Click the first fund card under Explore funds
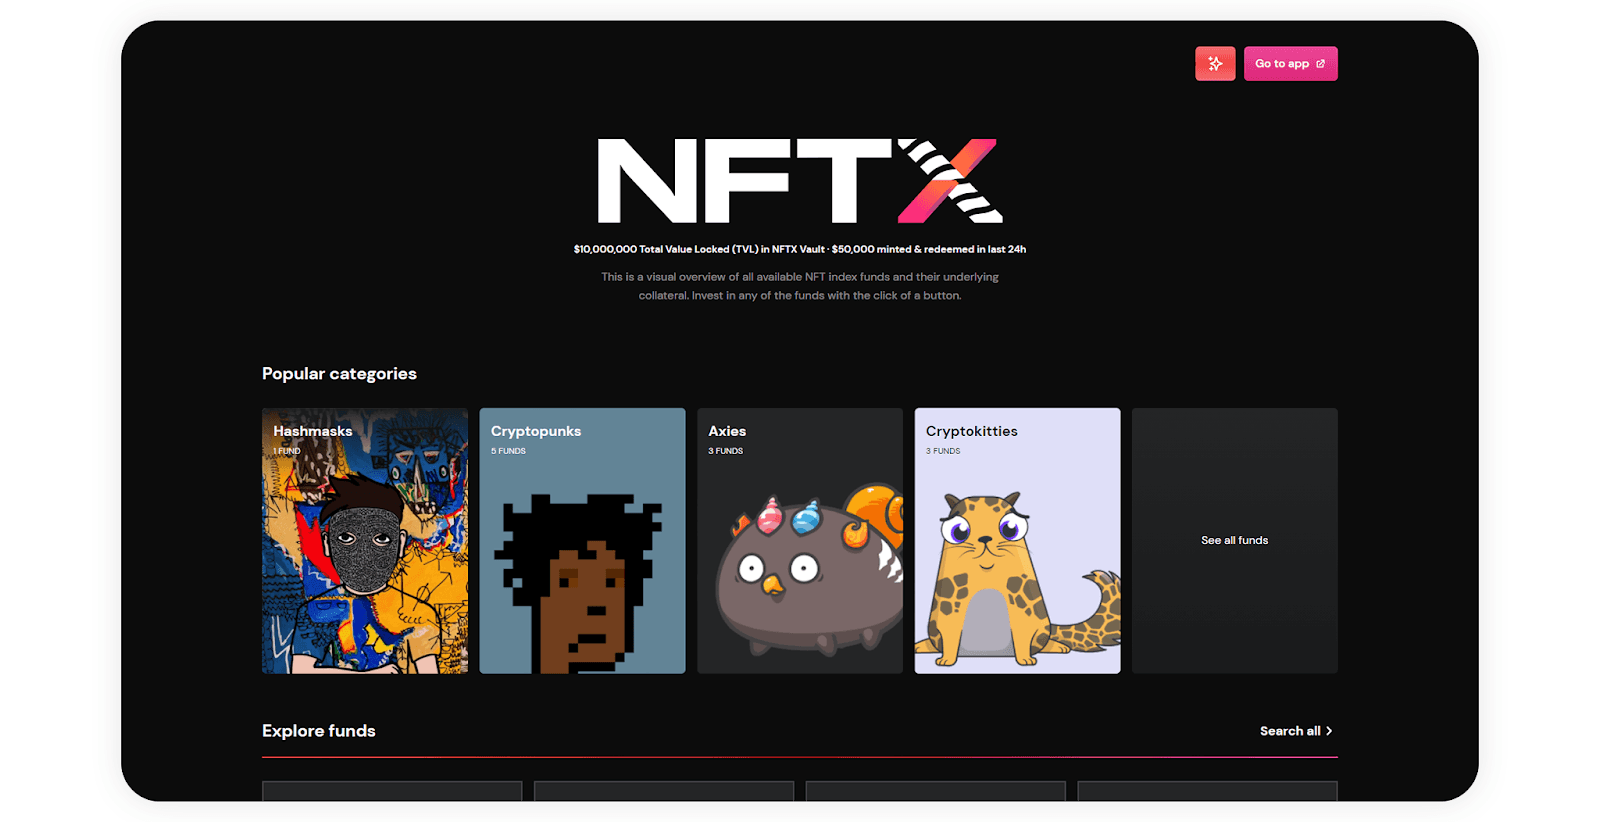 [x=392, y=791]
